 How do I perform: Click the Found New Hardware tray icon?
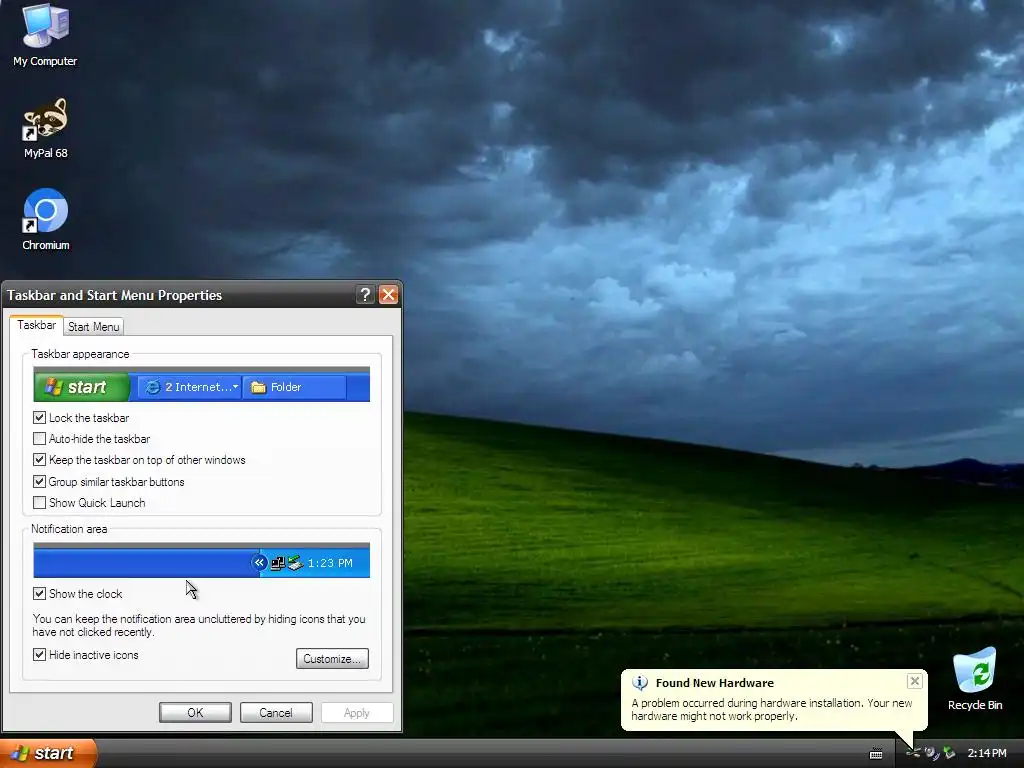click(914, 753)
